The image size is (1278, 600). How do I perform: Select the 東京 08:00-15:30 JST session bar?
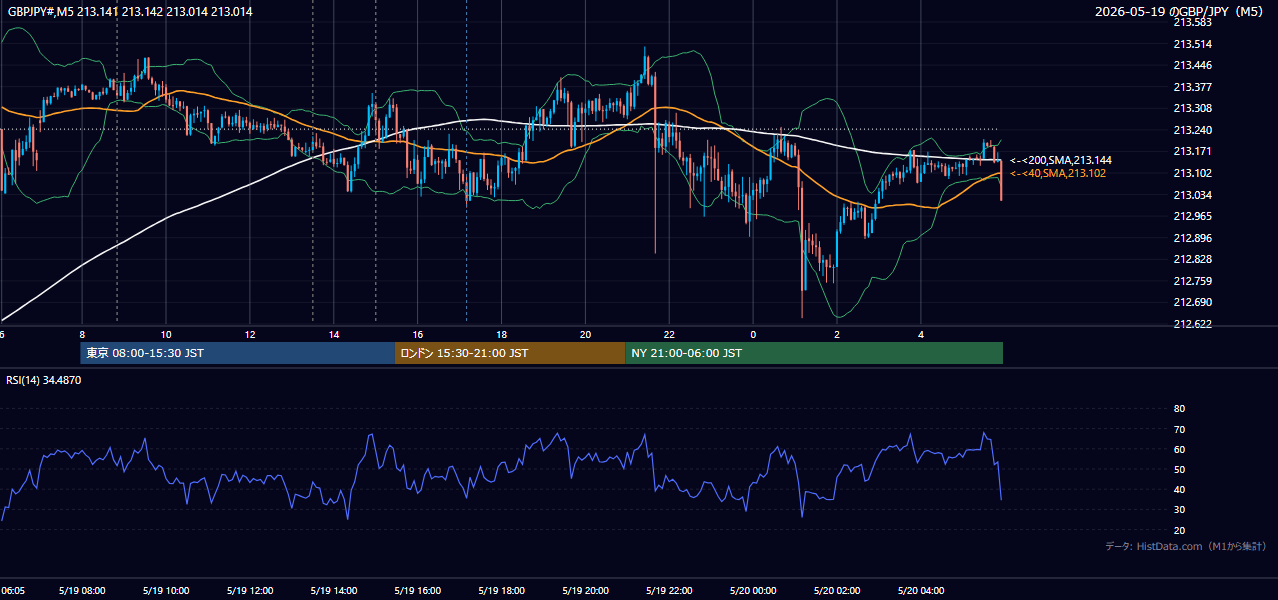click(x=238, y=353)
